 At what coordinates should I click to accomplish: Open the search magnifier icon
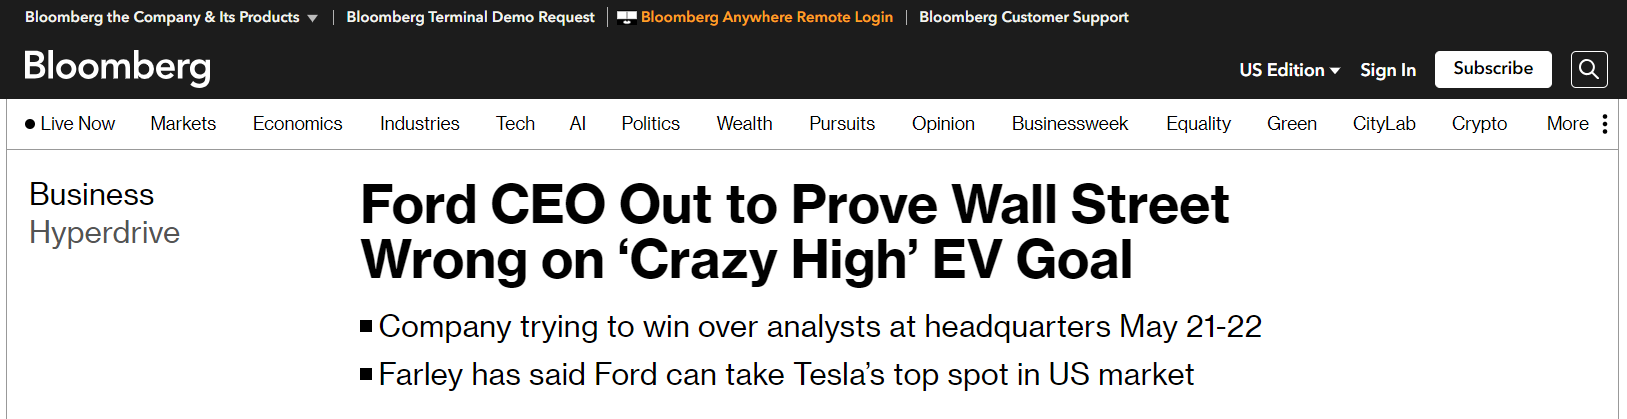1589,70
